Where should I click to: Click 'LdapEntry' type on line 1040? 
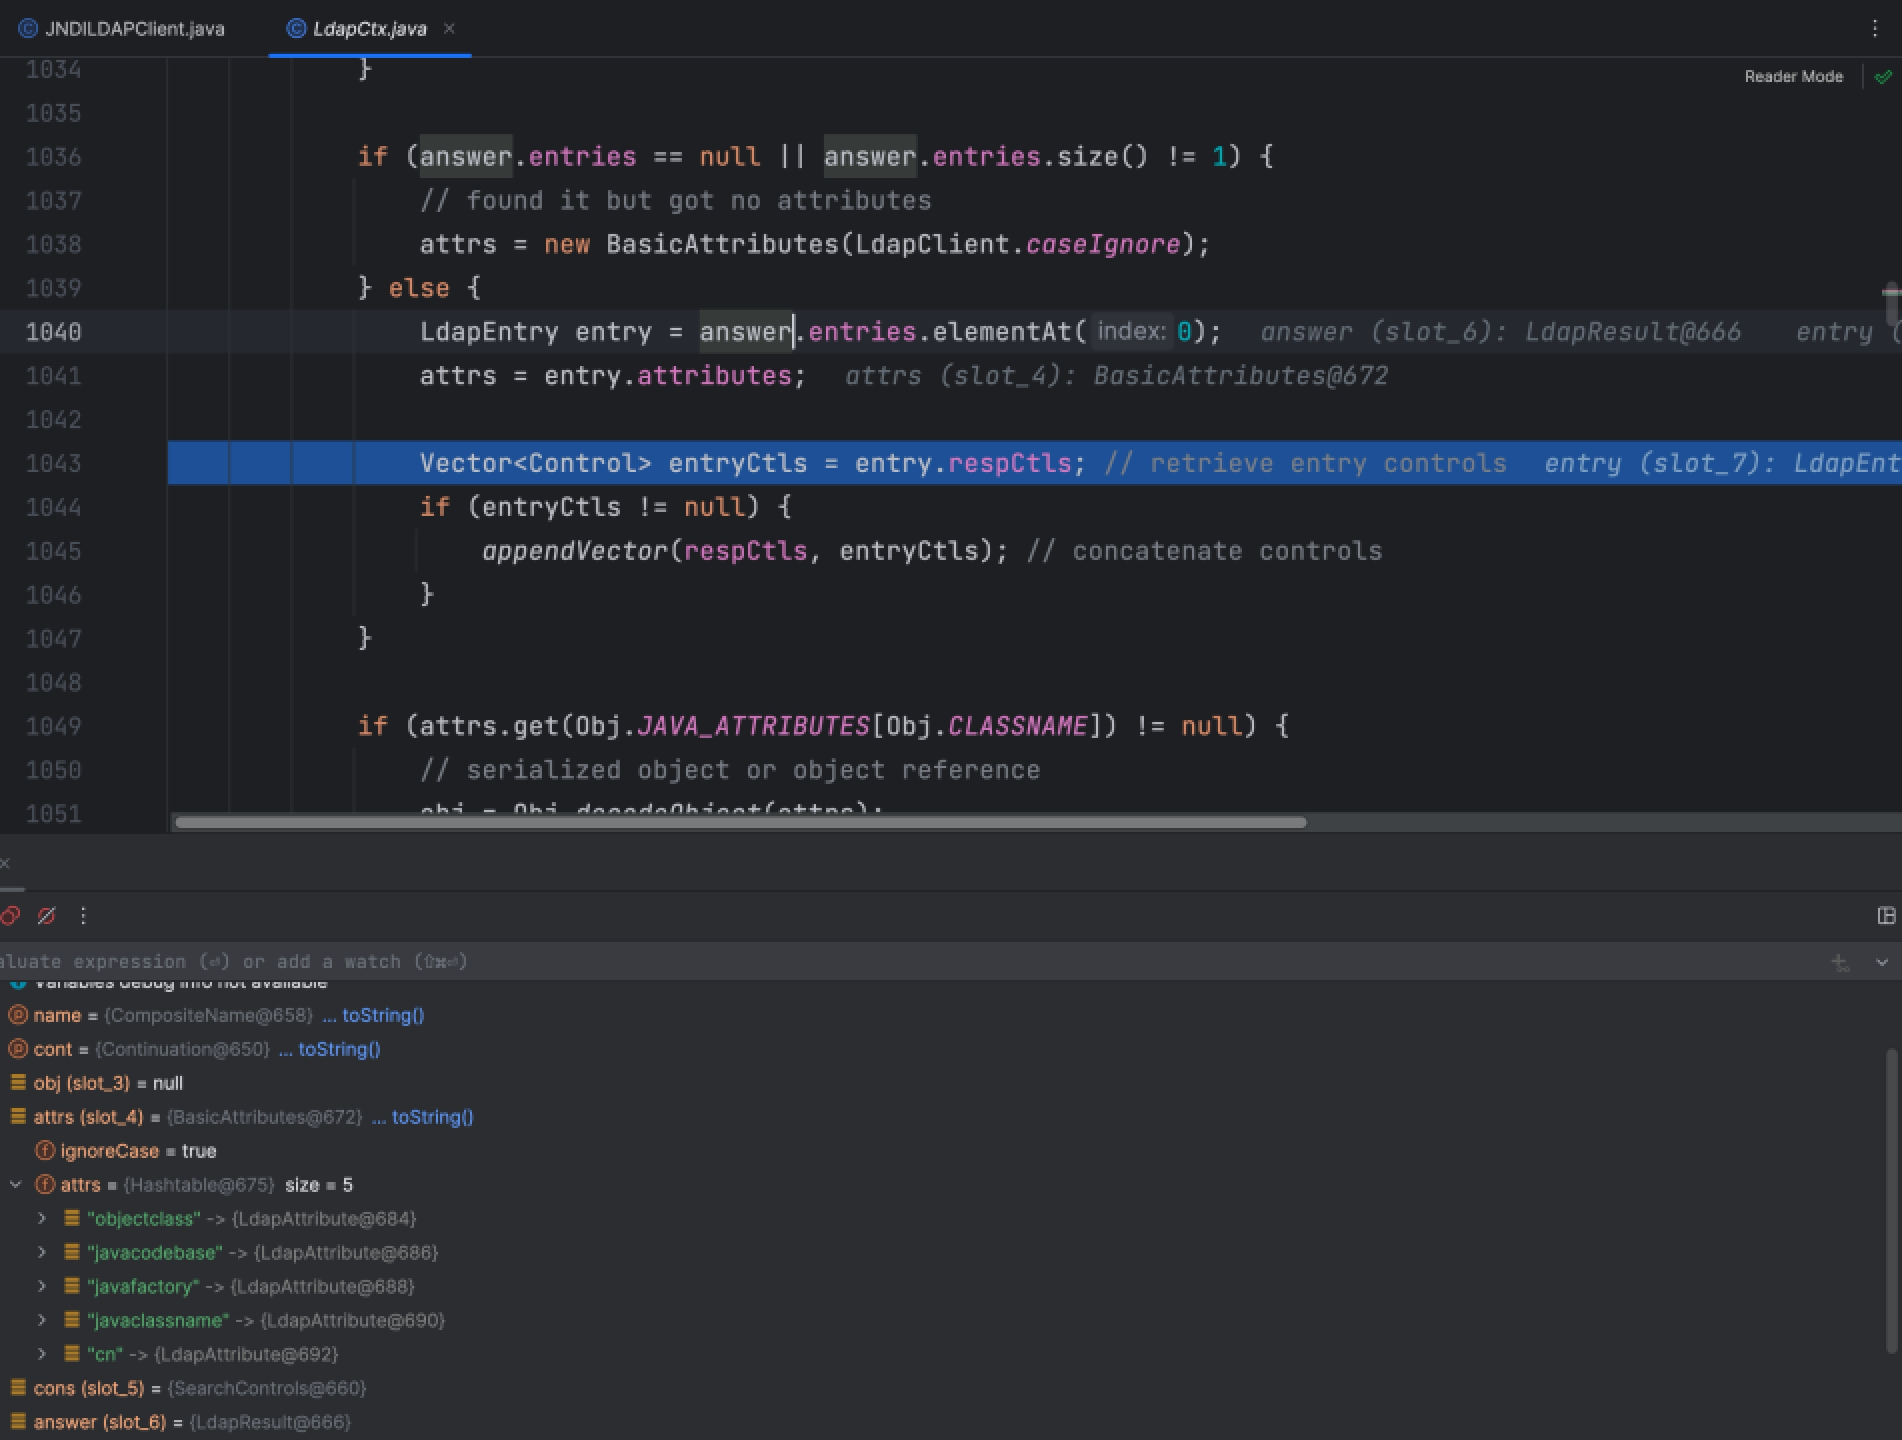pos(489,332)
